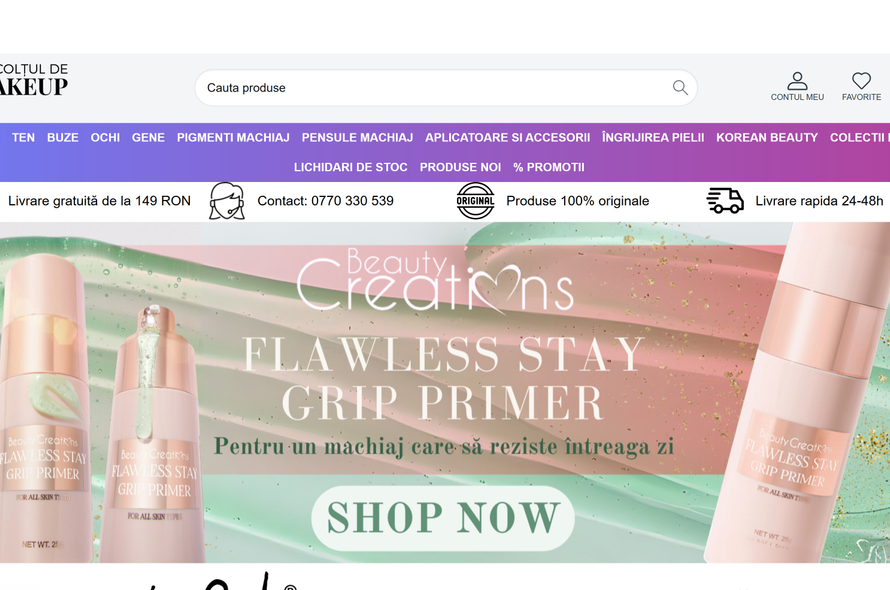Click the fast delivery truck icon
Image resolution: width=890 pixels, height=590 pixels.
pos(725,200)
